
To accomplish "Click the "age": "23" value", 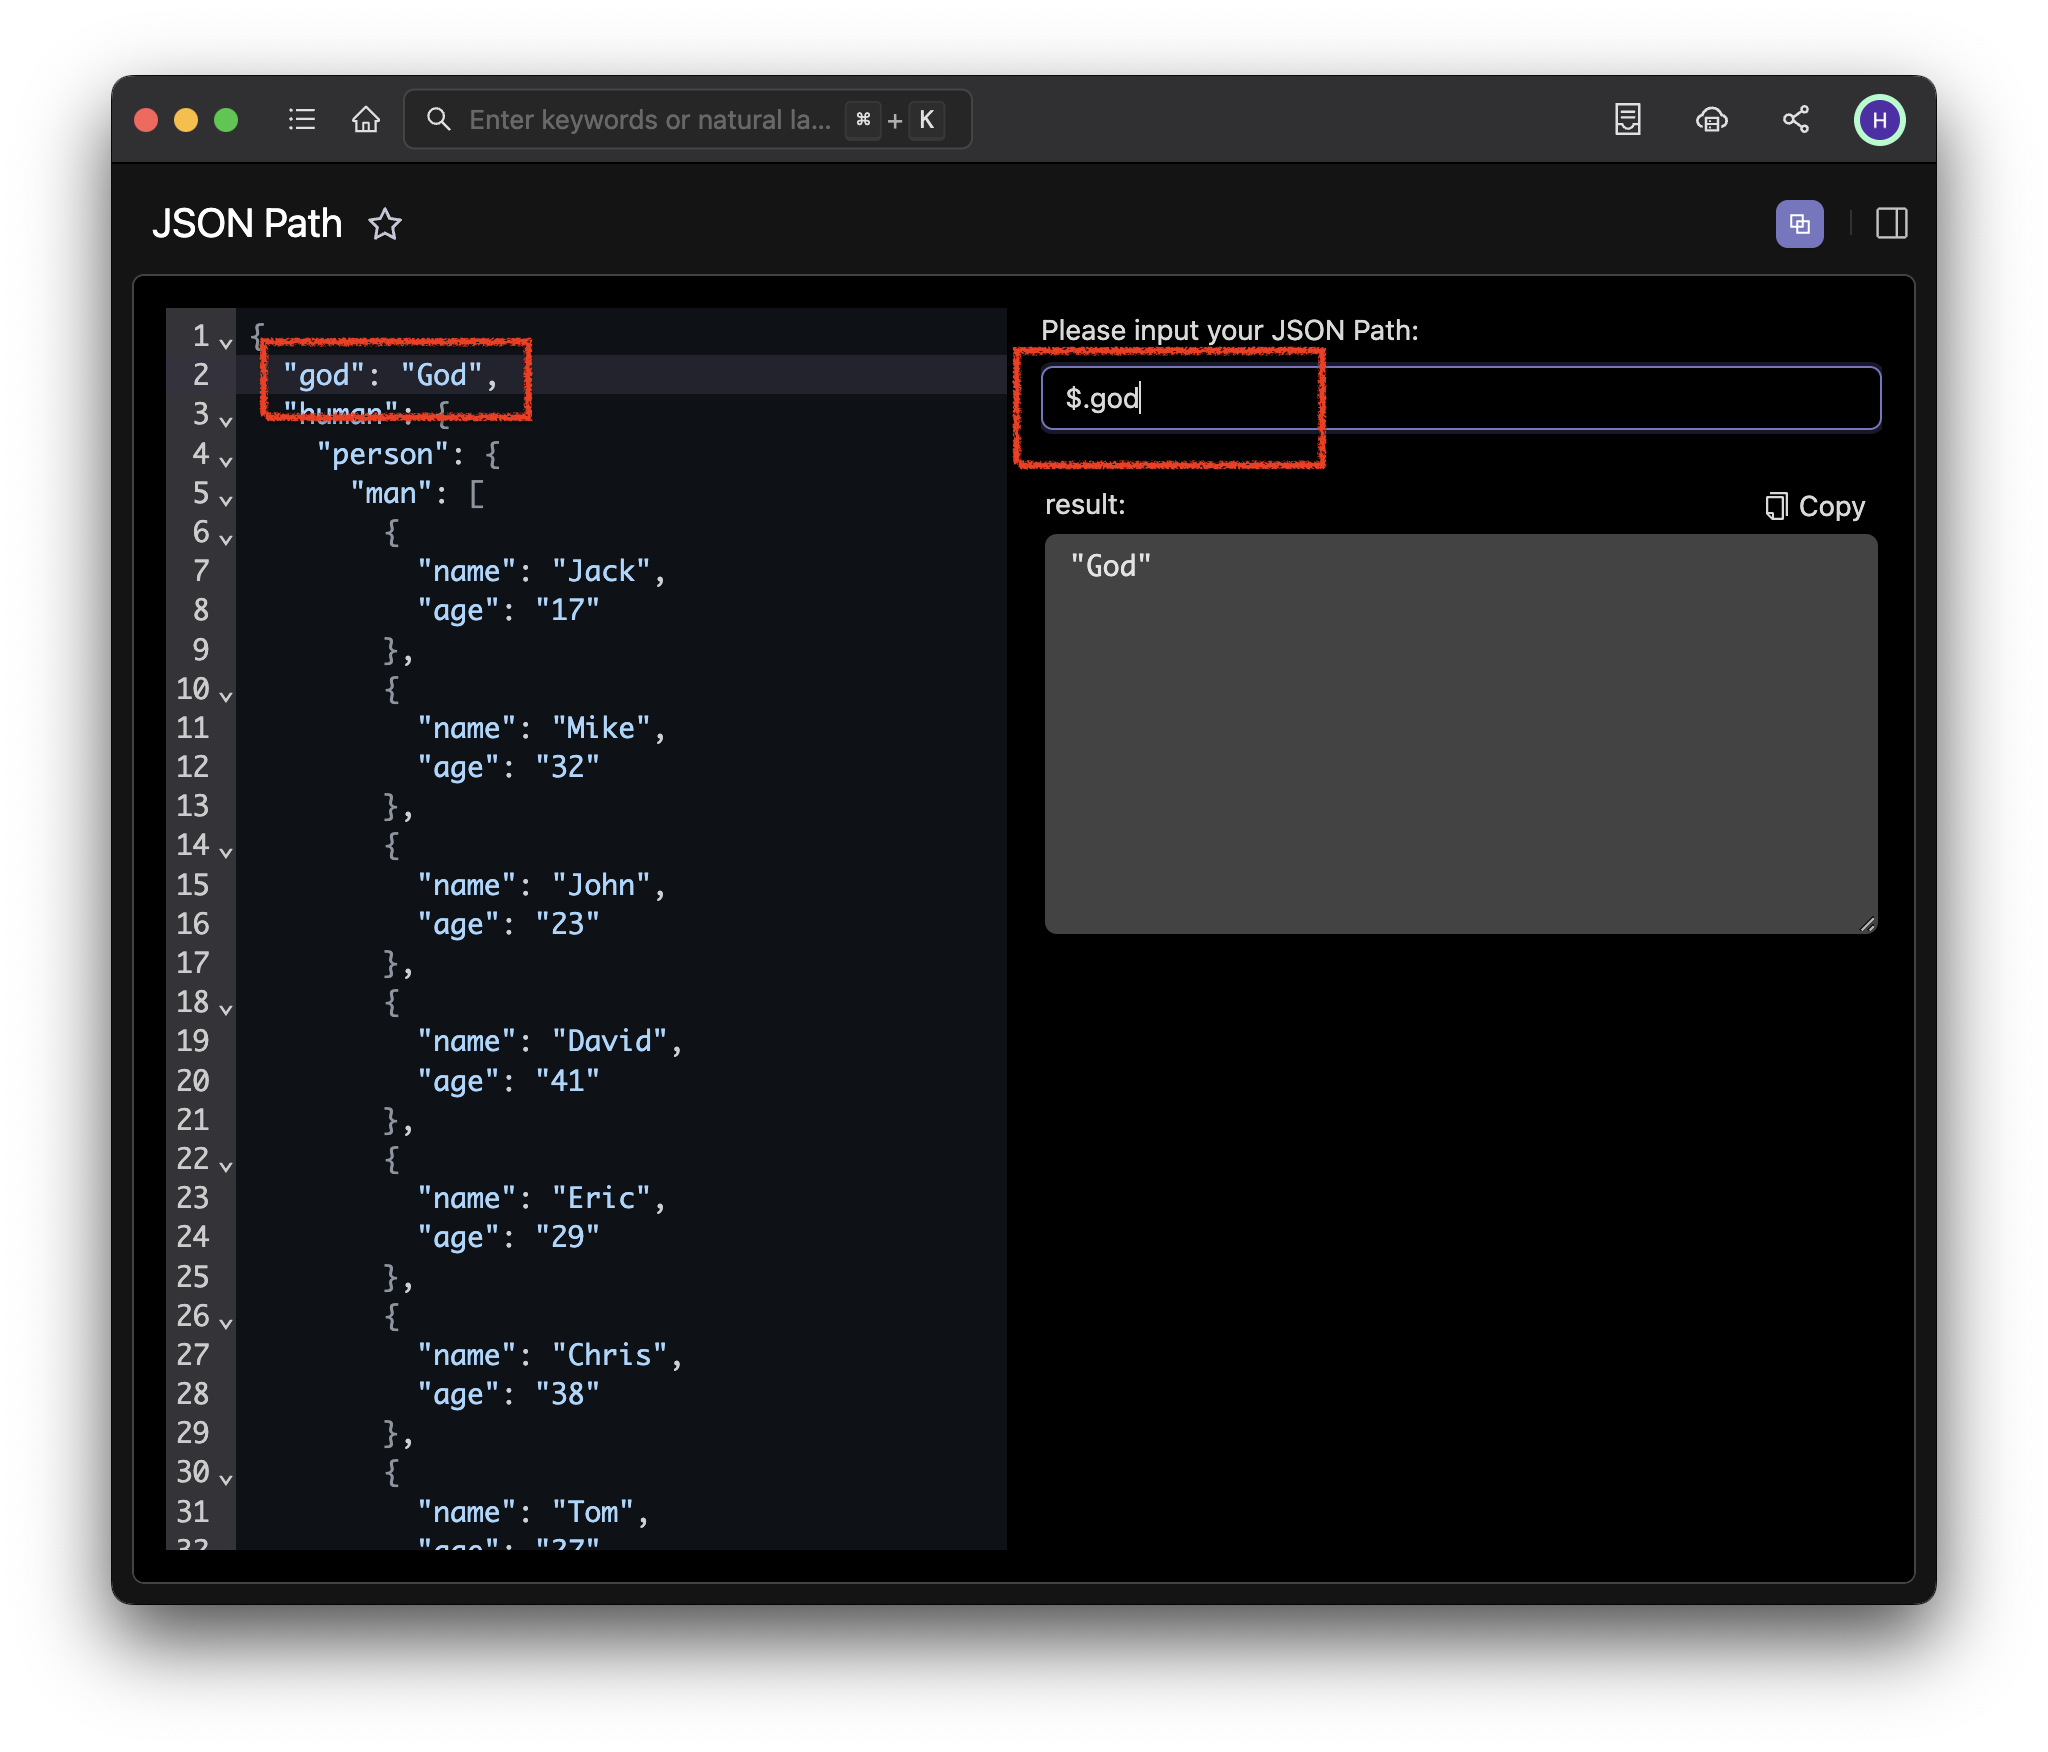I will click(x=567, y=924).
